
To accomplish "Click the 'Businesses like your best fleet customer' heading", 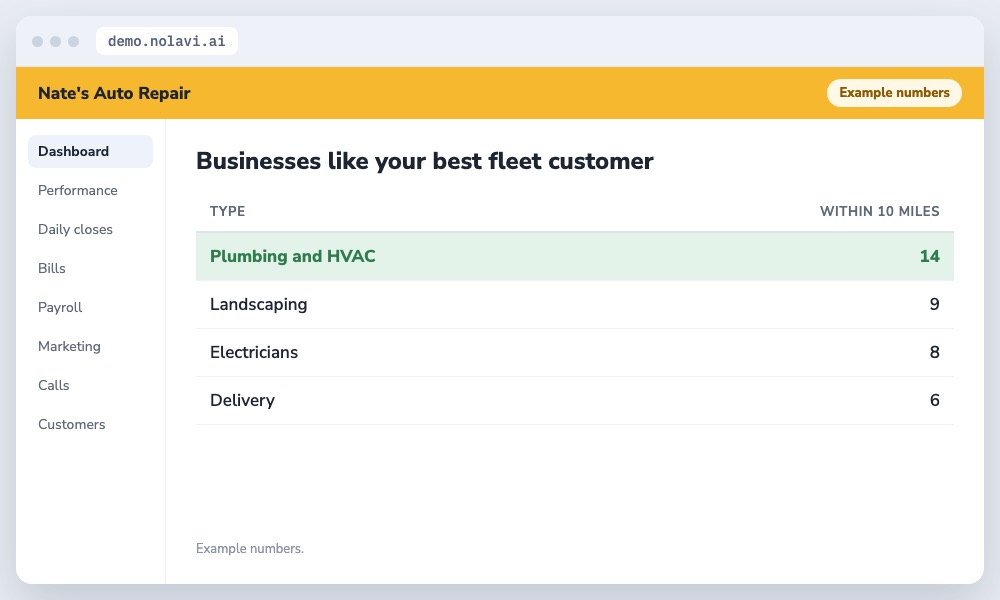I will pyautogui.click(x=425, y=161).
